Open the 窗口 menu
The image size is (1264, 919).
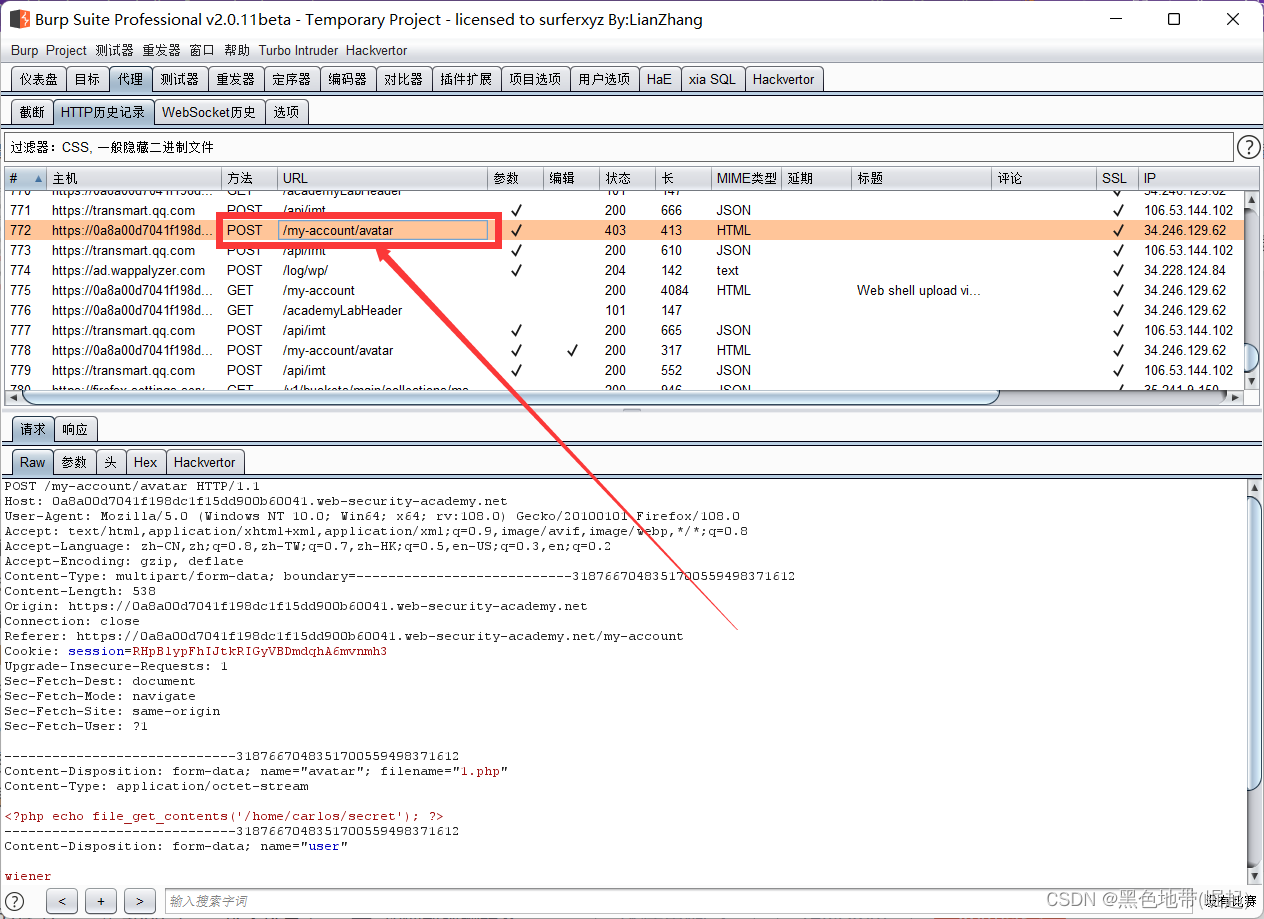(201, 50)
